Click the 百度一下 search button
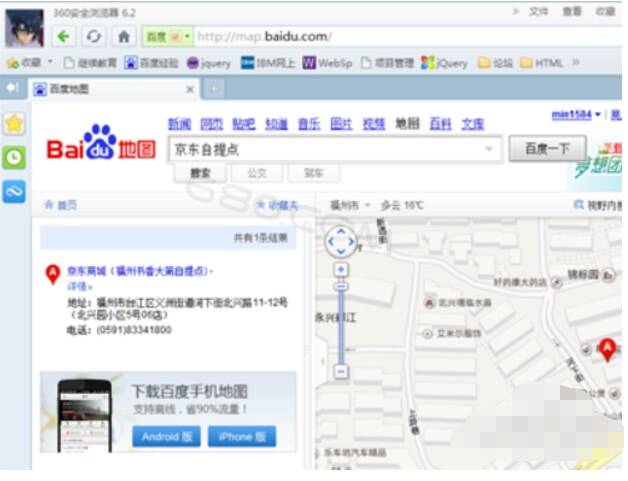Screen dimensions: 628x481 tap(547, 149)
